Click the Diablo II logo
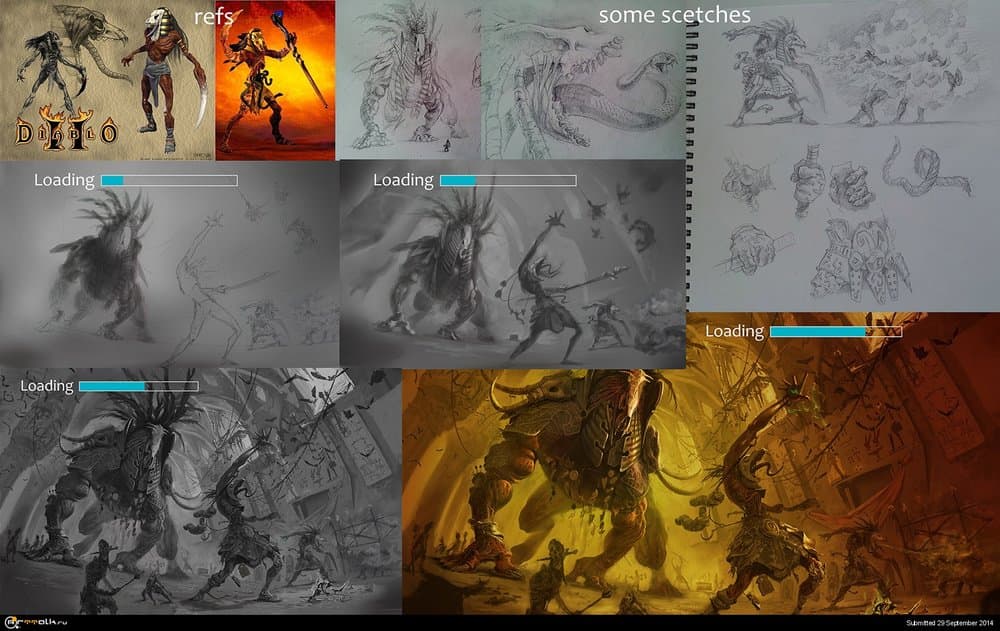The width and height of the screenshot is (1000, 631). (65, 127)
